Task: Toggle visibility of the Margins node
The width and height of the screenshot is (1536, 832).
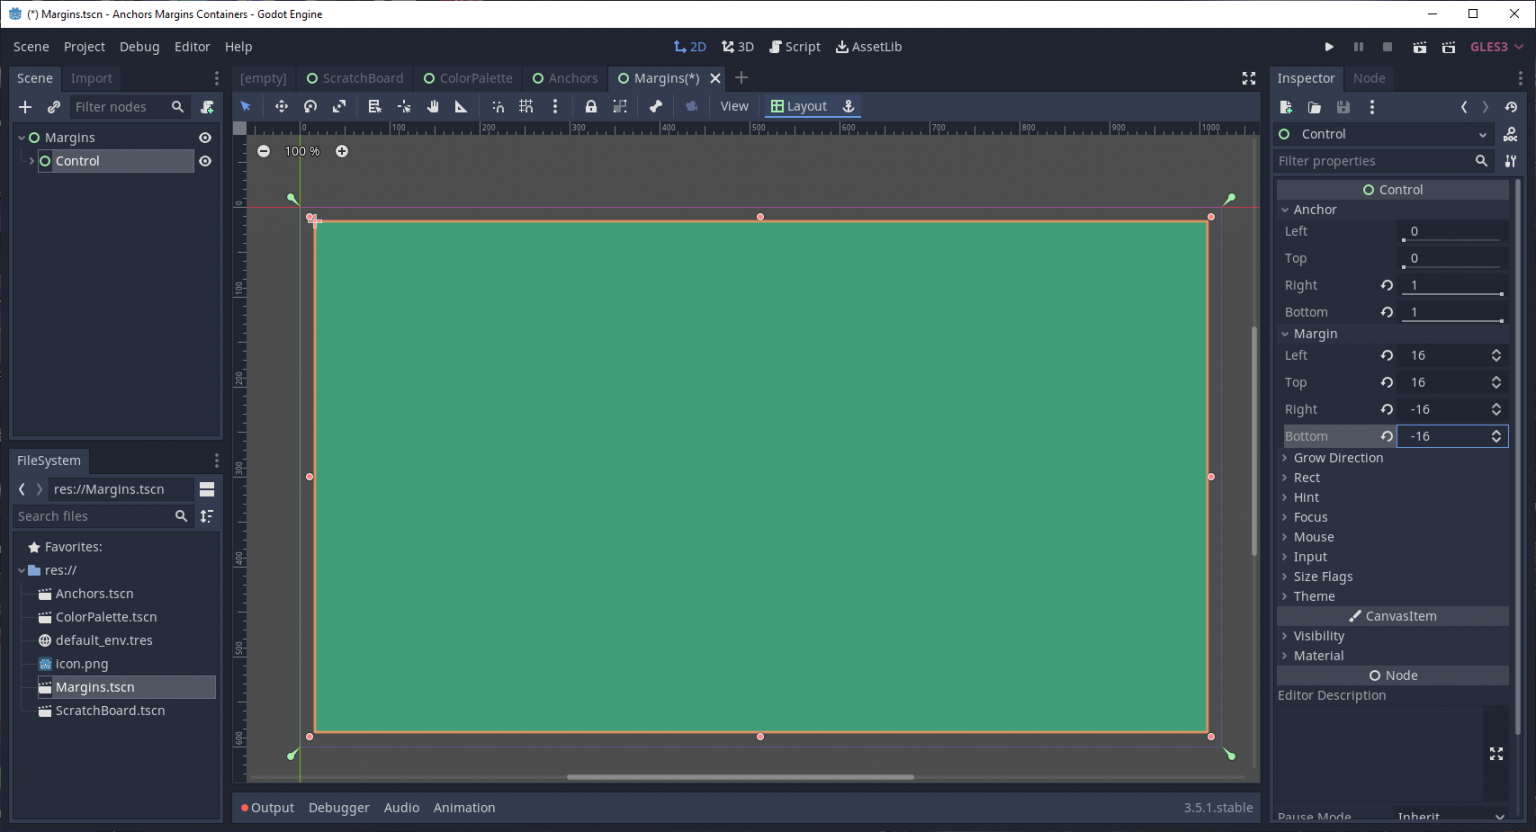Action: [205, 137]
